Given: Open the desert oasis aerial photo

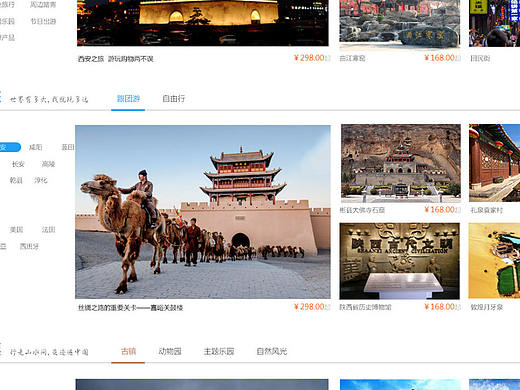Looking at the screenshot, I should click(x=494, y=261).
